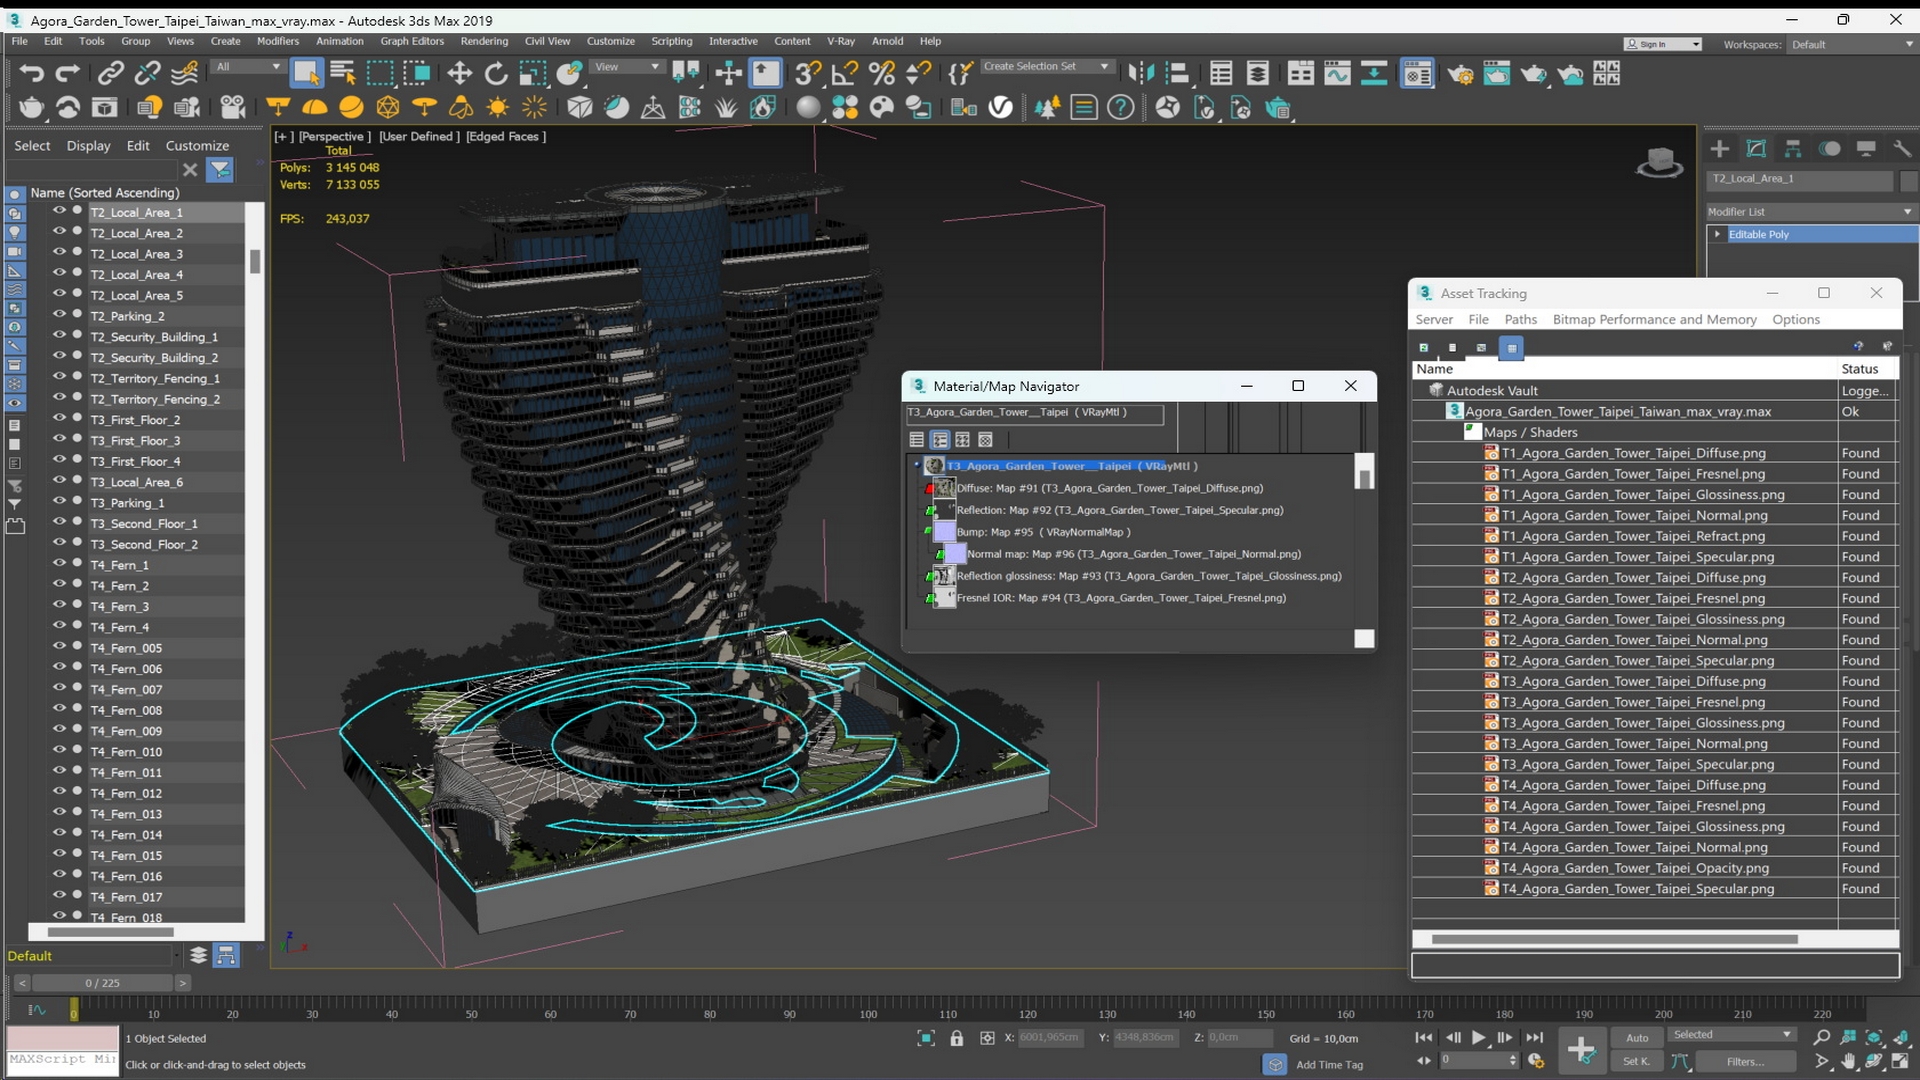Open Render Setup teapot icon
The image size is (1920, 1080).
pyautogui.click(x=1460, y=73)
